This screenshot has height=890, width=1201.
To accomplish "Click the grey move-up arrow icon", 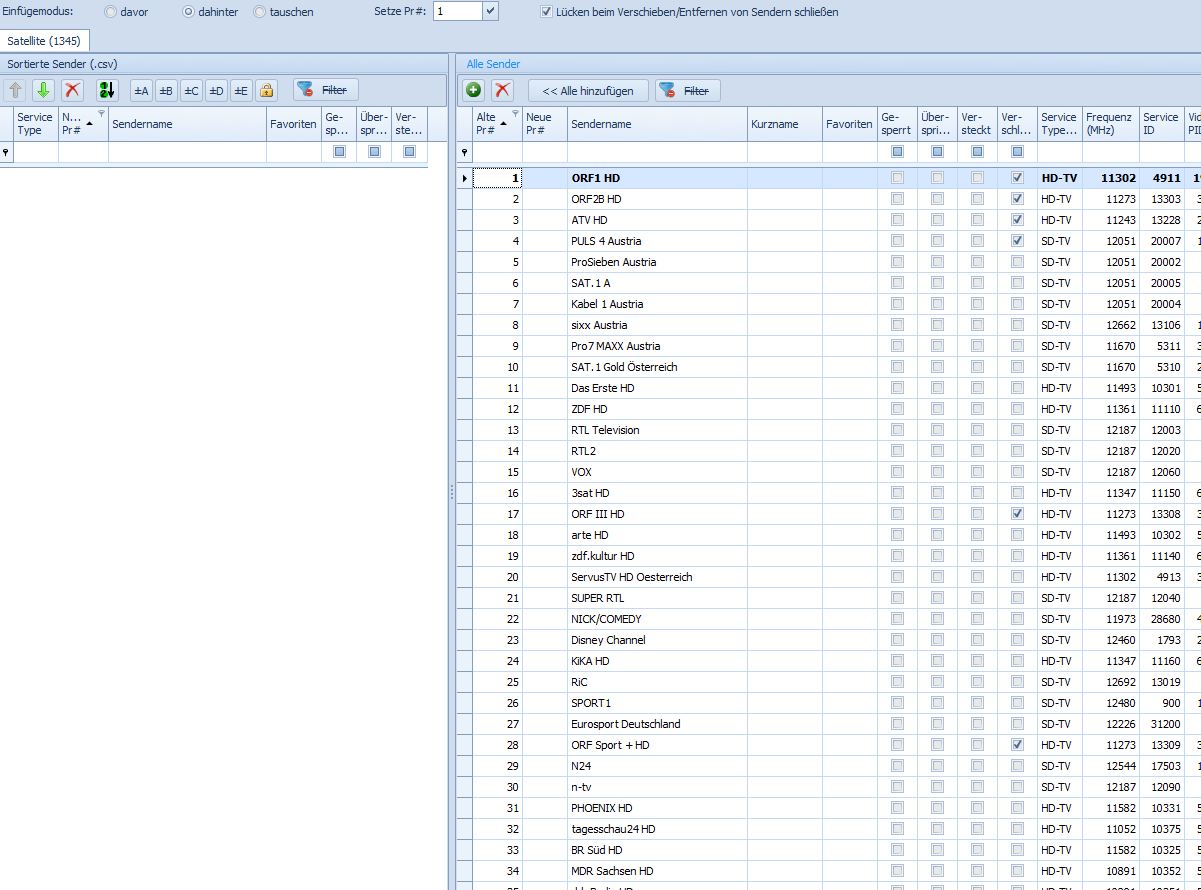I will tap(15, 90).
